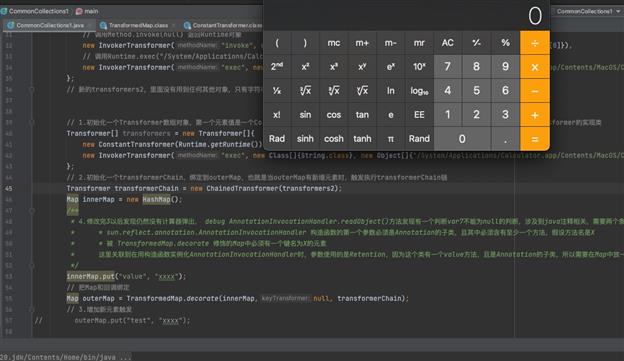Click the multiply operator key
This screenshot has width=624, height=361.
535,66
